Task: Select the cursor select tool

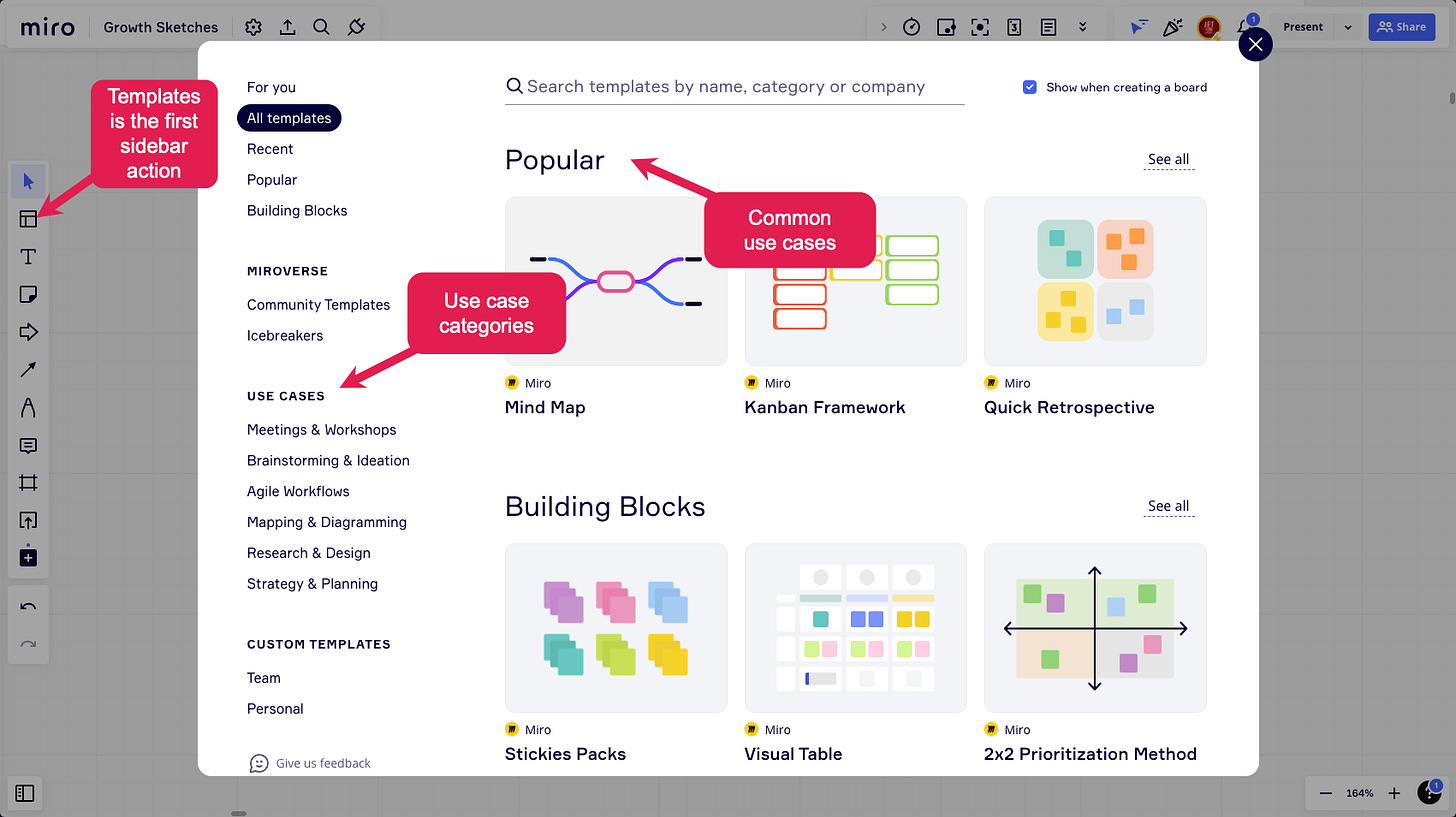Action: coord(28,181)
